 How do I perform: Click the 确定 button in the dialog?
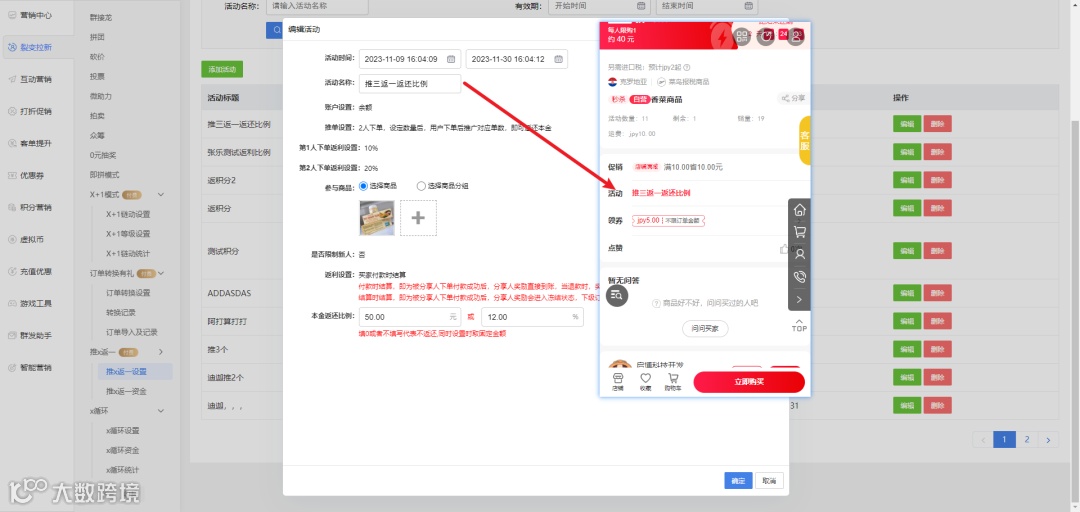(x=738, y=480)
